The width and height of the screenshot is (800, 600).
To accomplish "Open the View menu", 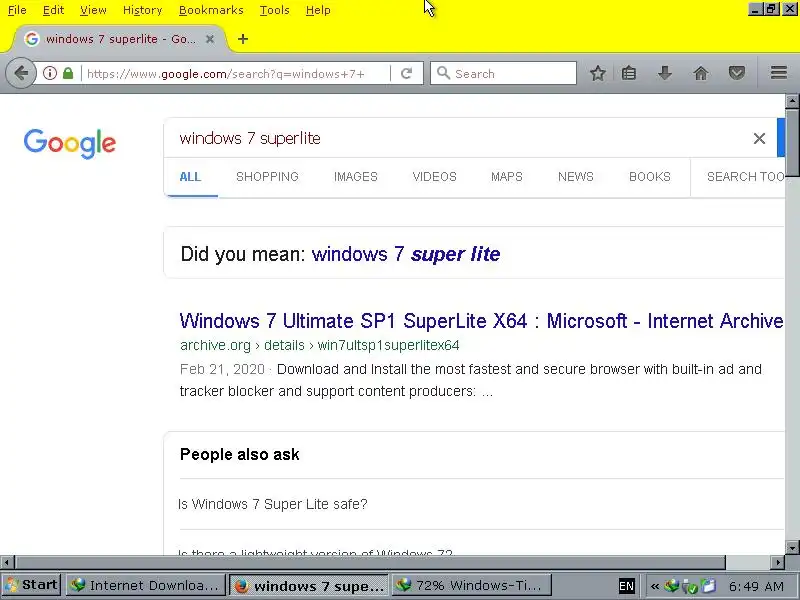I will click(93, 10).
